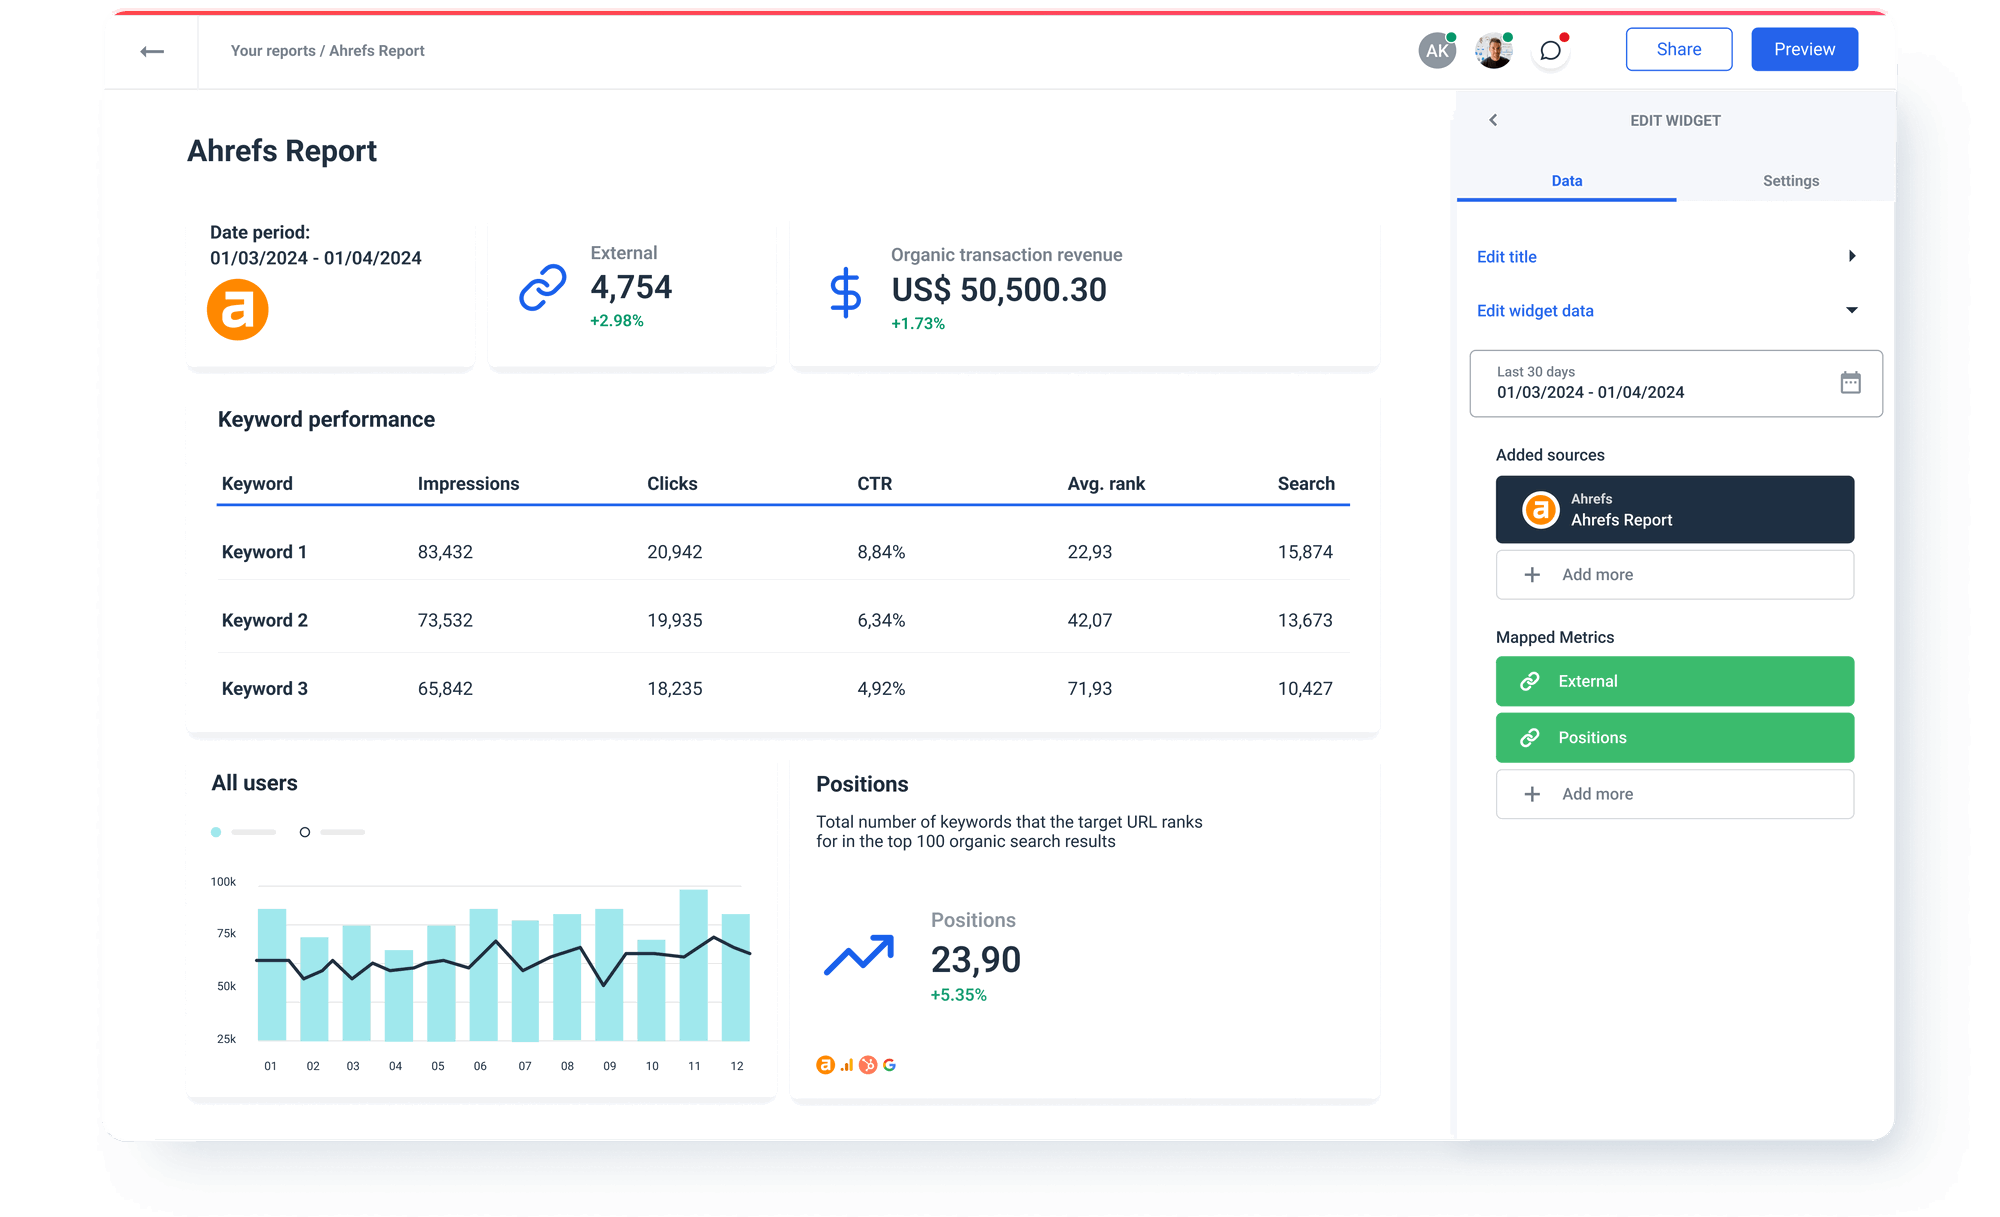This screenshot has width=2000, height=1217.
Task: Select the Google Analytics icon in Positions widget
Action: click(x=846, y=1065)
